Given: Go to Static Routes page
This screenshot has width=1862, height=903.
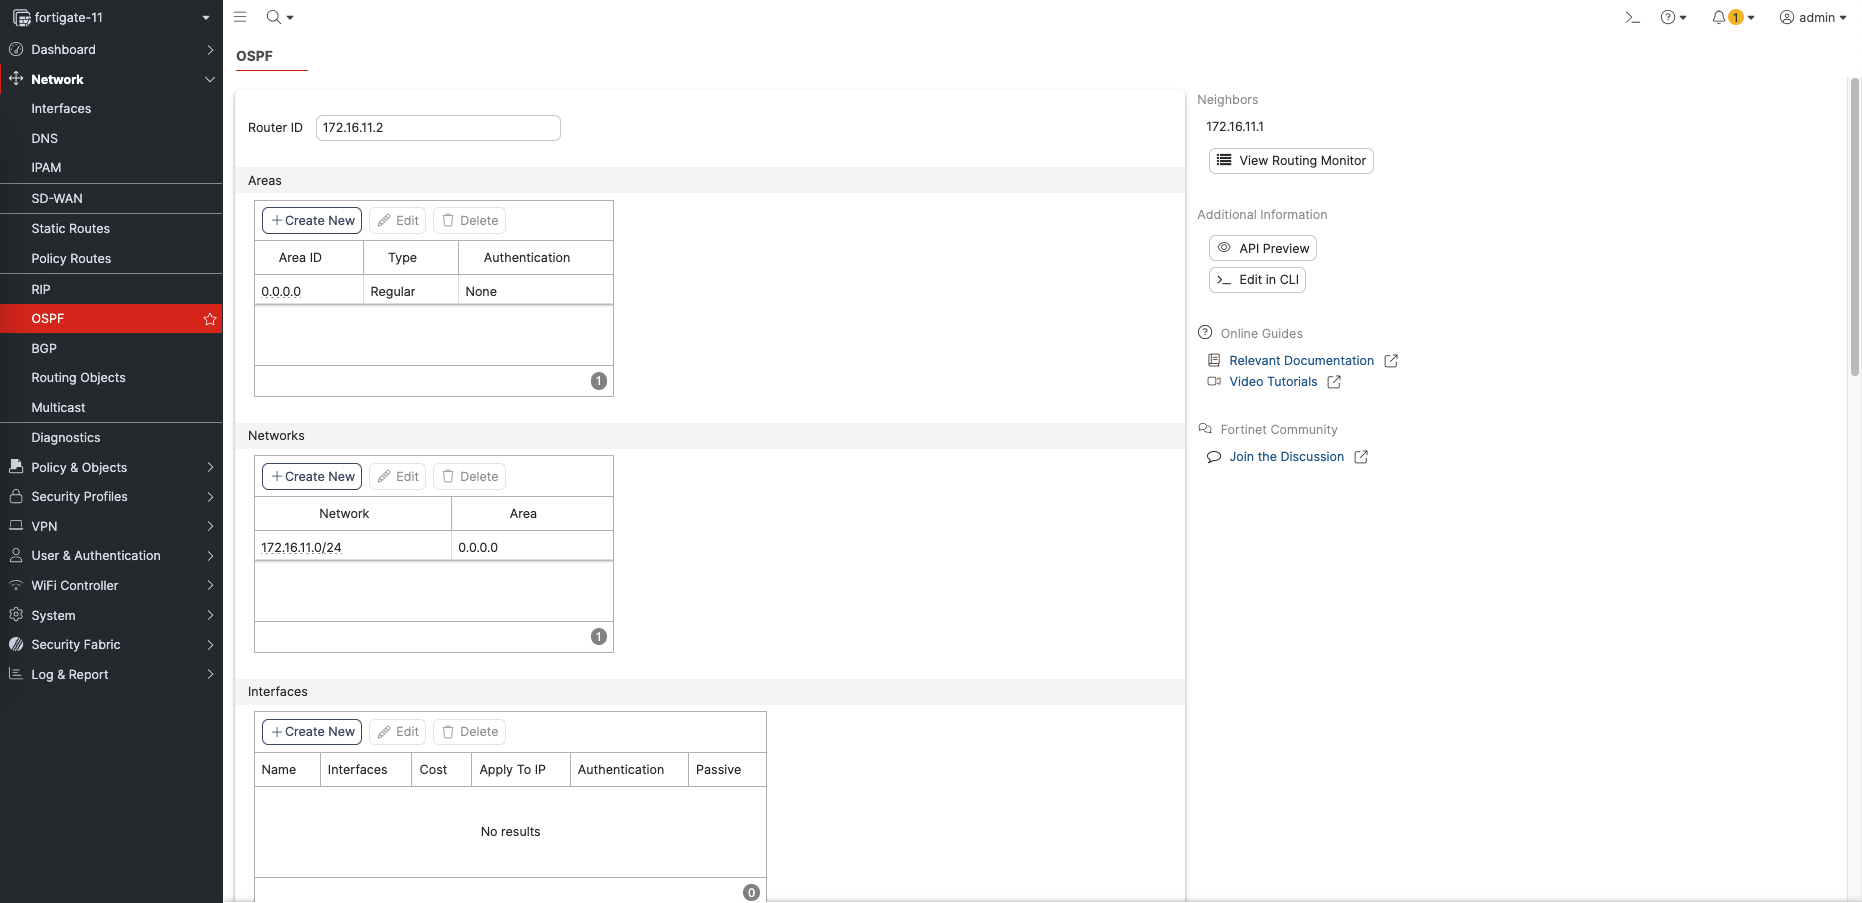Looking at the screenshot, I should pyautogui.click(x=70, y=229).
